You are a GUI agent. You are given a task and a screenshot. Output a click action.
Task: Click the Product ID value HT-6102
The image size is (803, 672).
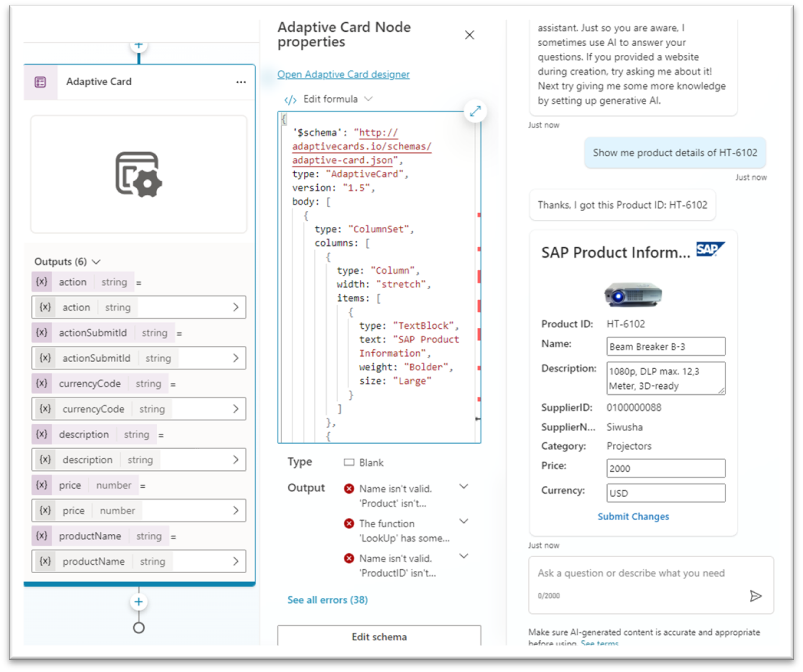(x=626, y=324)
